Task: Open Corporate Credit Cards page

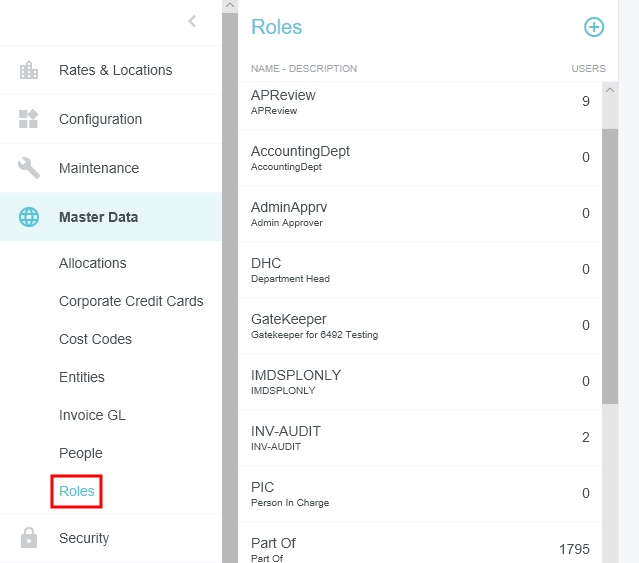Action: pos(131,301)
